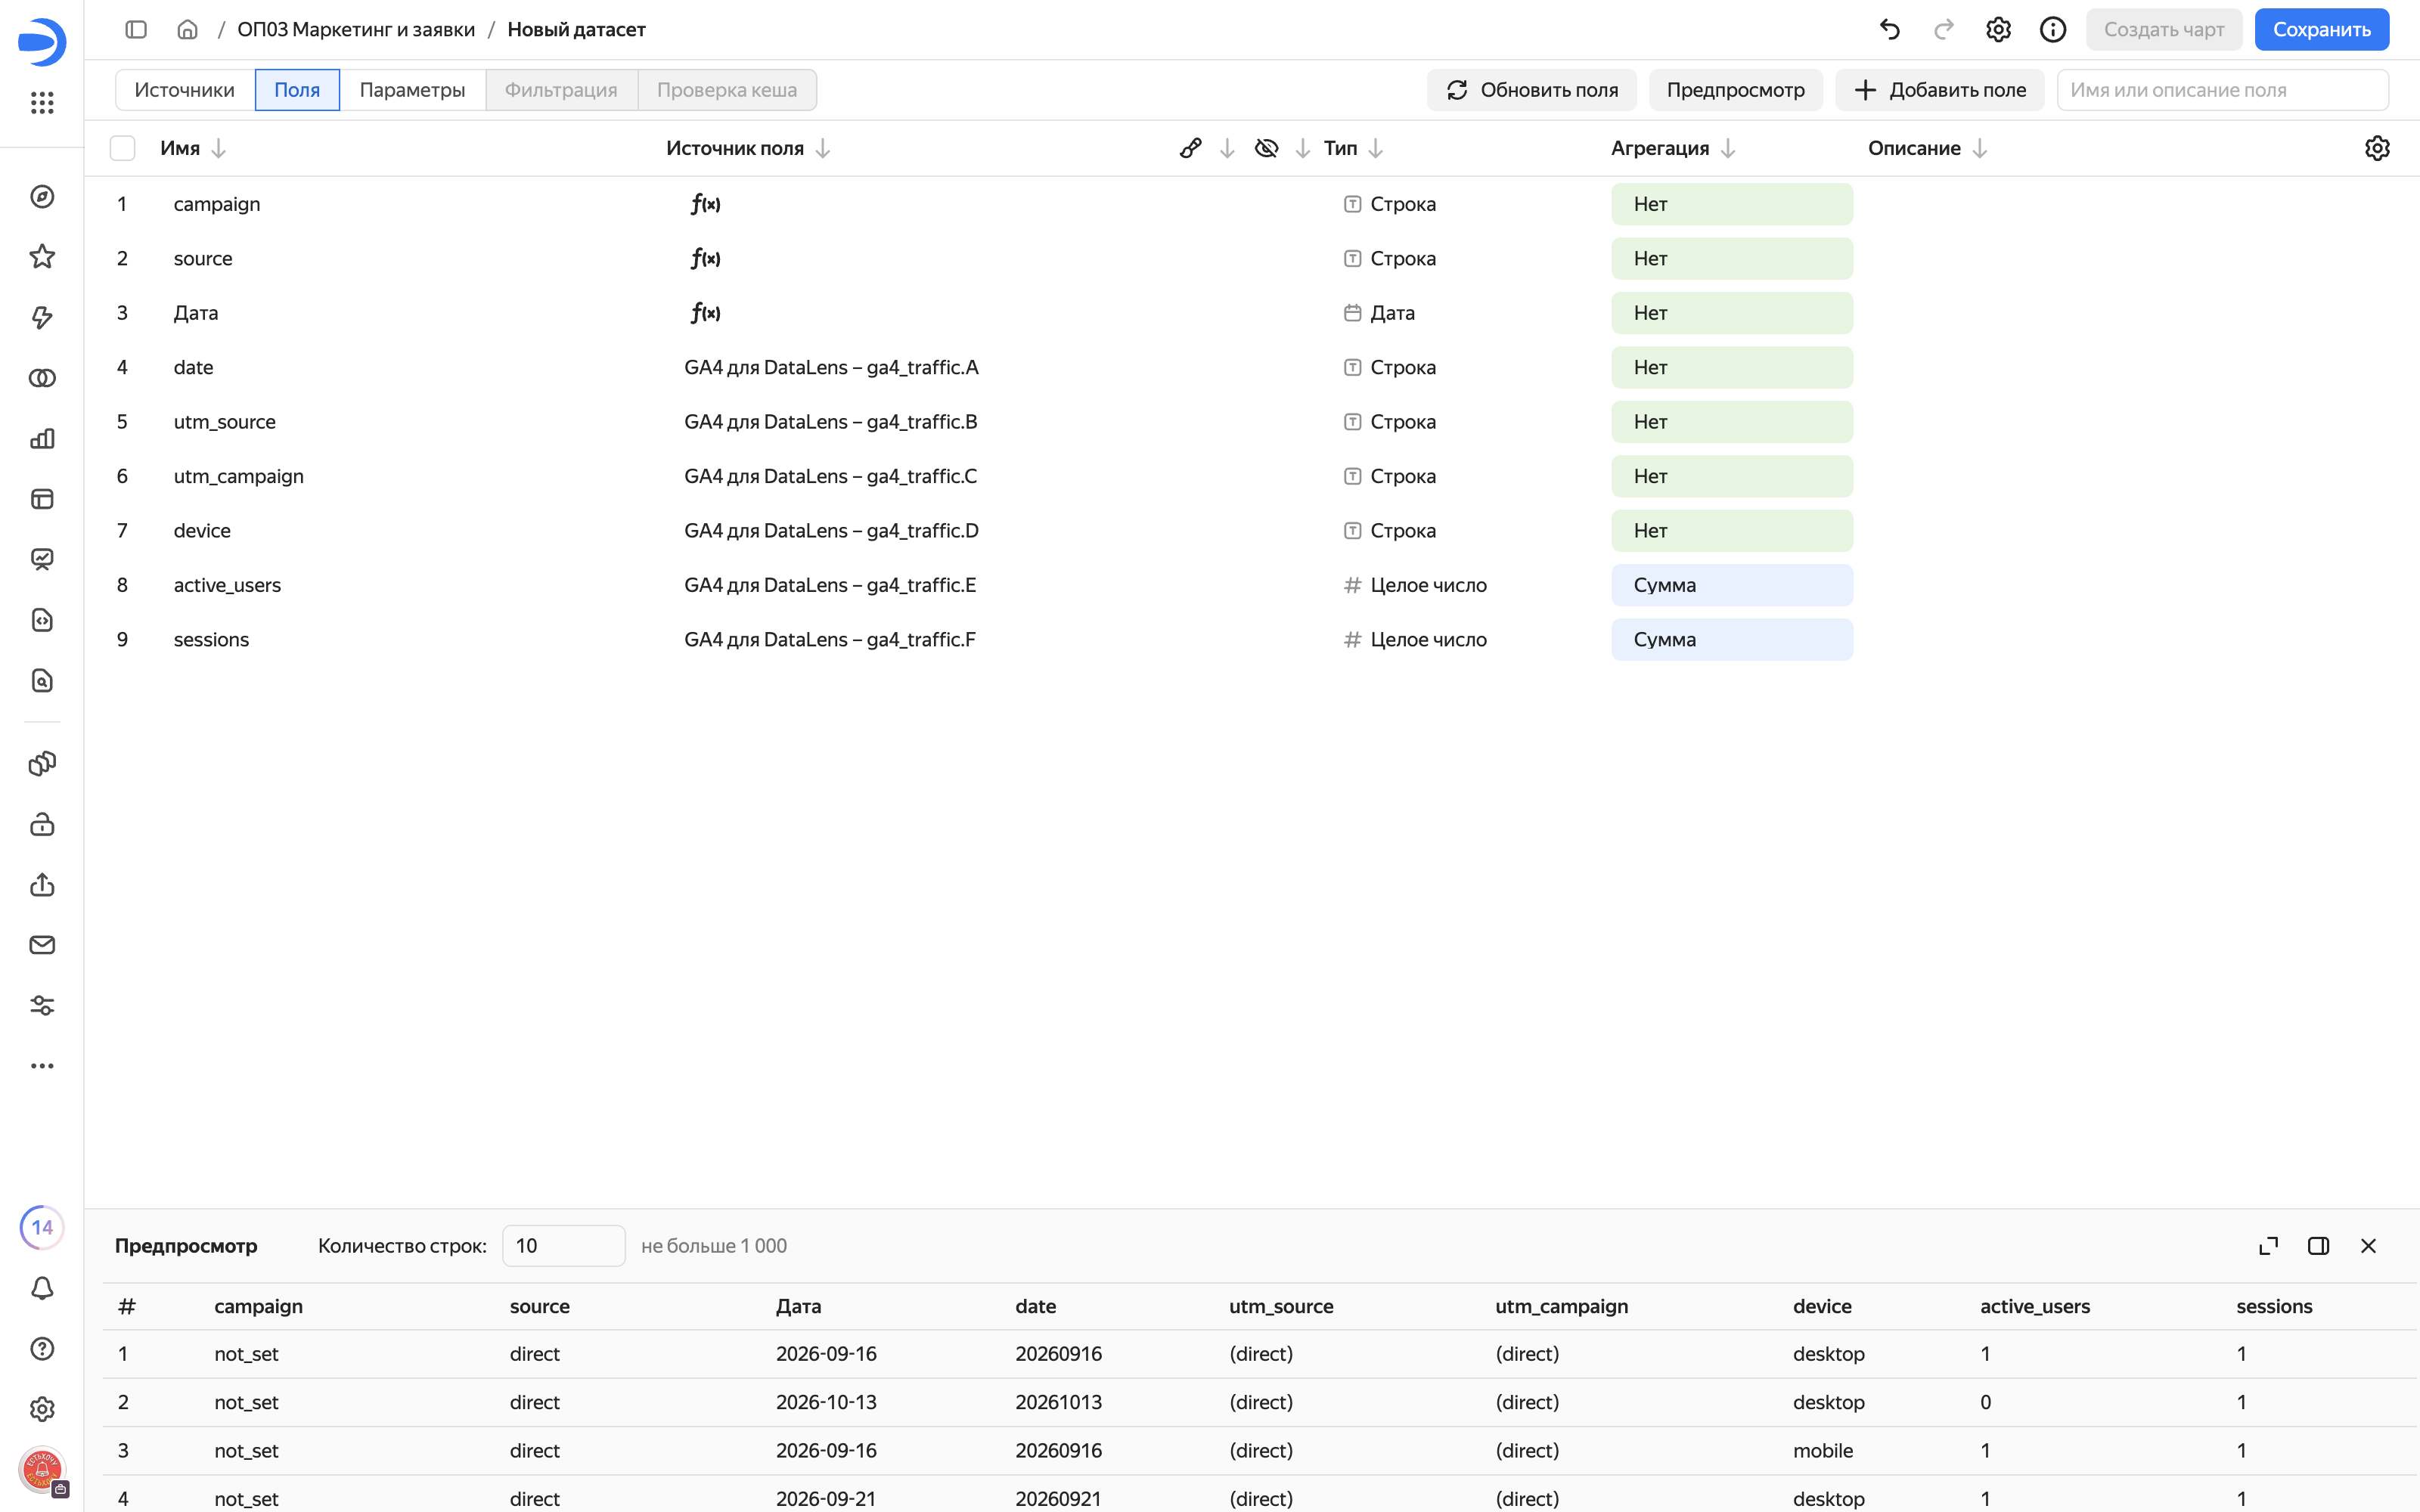
Task: Click the user avatar in sidebar
Action: [42, 1469]
